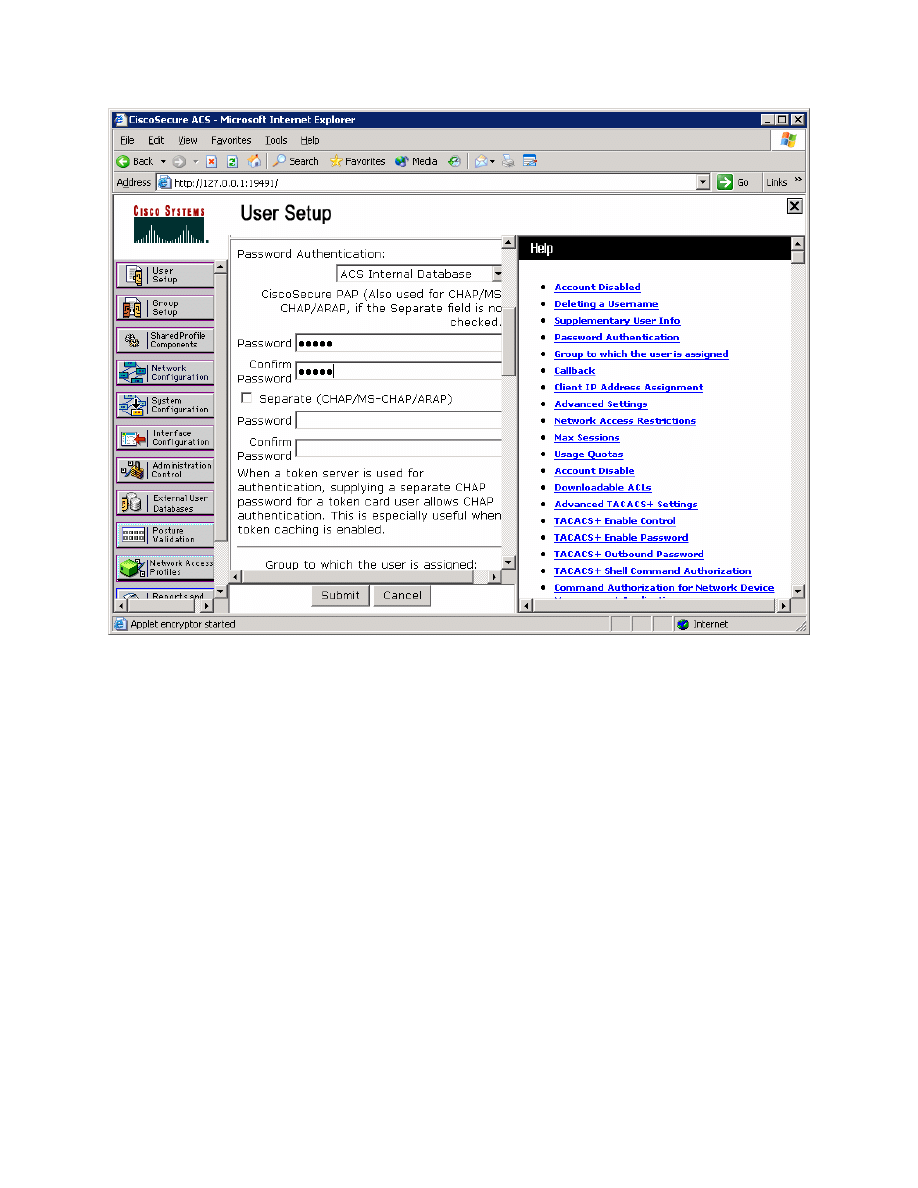The width and height of the screenshot is (918, 1188).
Task: Open the Back button history dropdown arrow
Action: tap(164, 162)
